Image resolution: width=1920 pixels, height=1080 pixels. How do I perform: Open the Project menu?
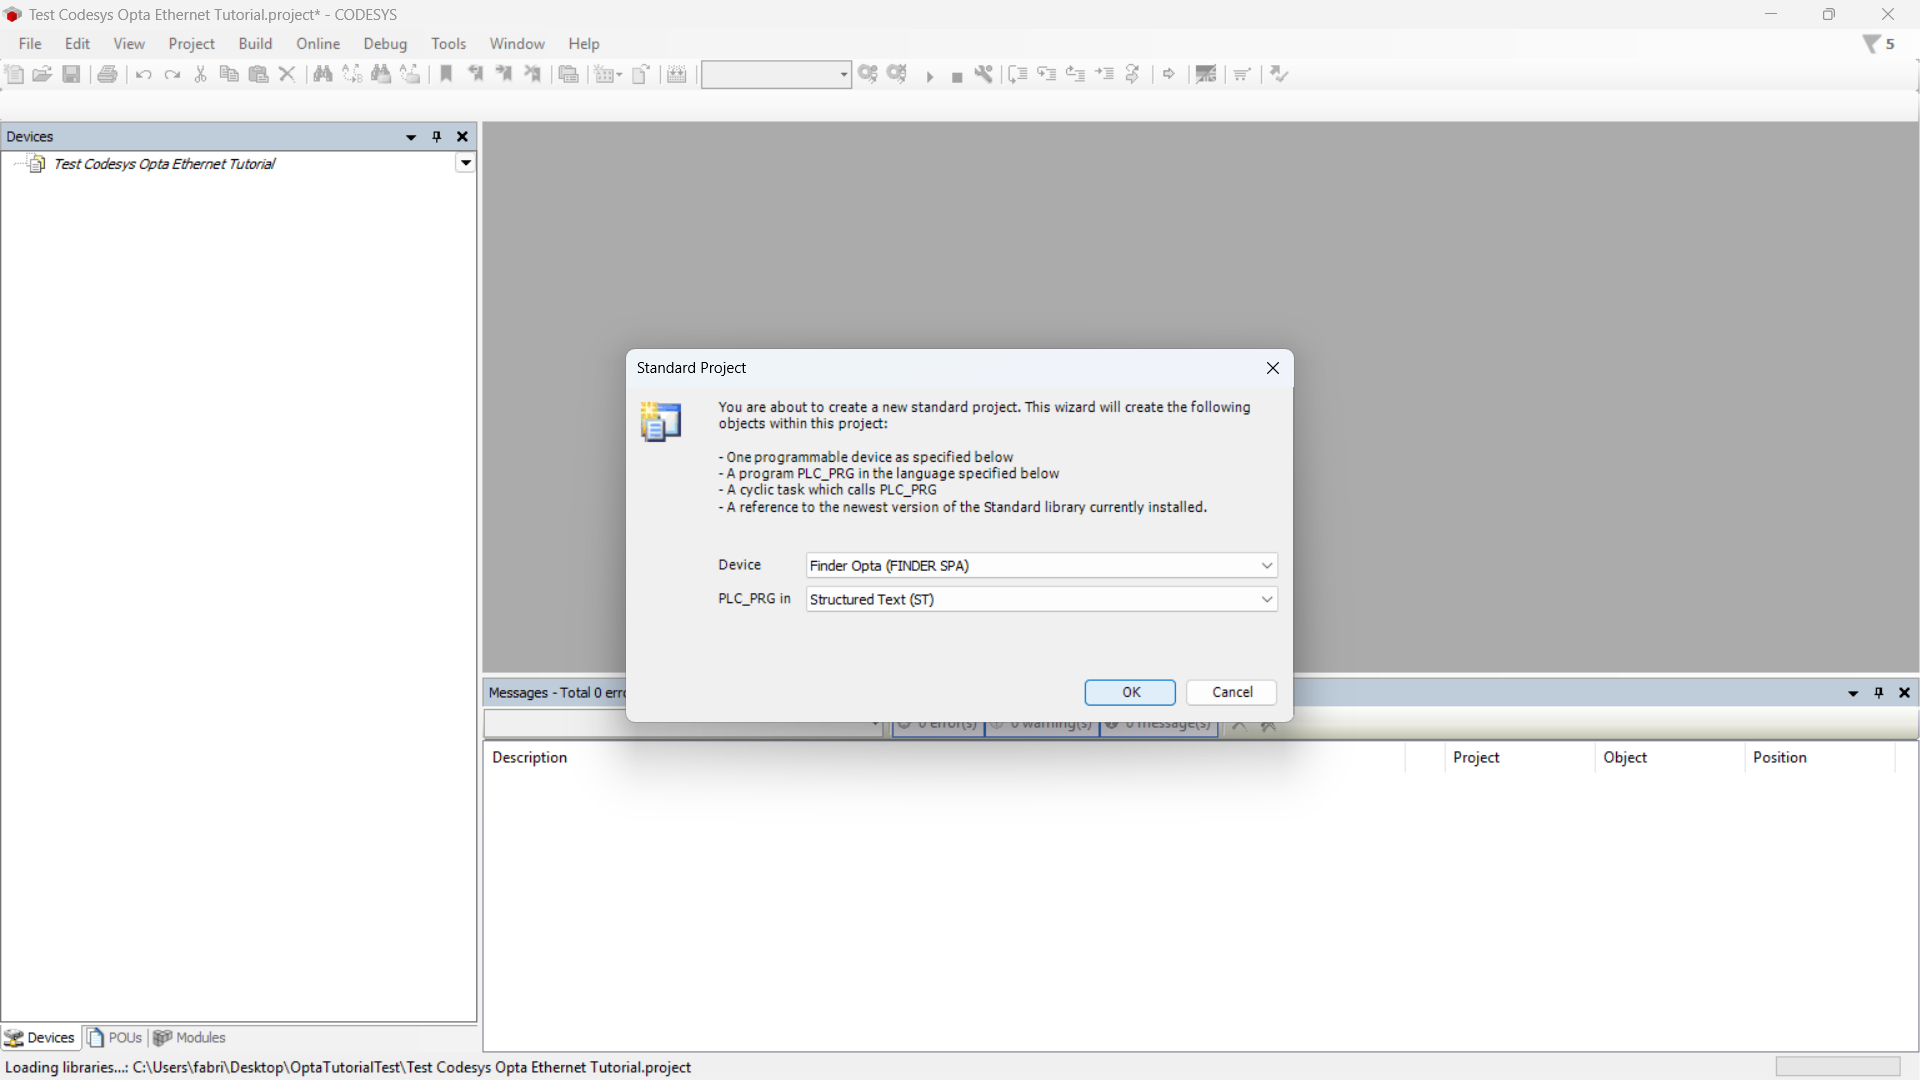click(191, 44)
